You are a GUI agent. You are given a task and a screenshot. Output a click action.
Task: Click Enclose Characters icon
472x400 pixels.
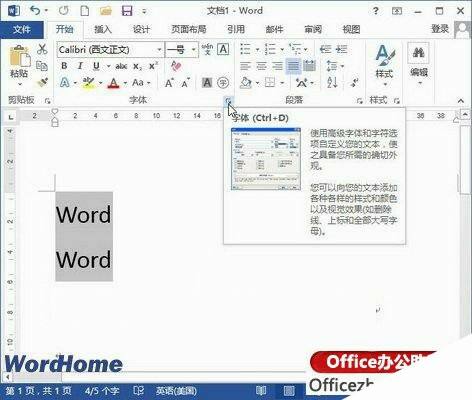(x=223, y=82)
